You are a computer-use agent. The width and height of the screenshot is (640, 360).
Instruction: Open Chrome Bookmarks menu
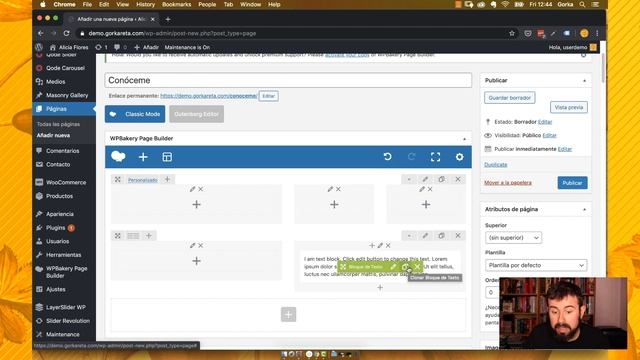pos(176,4)
